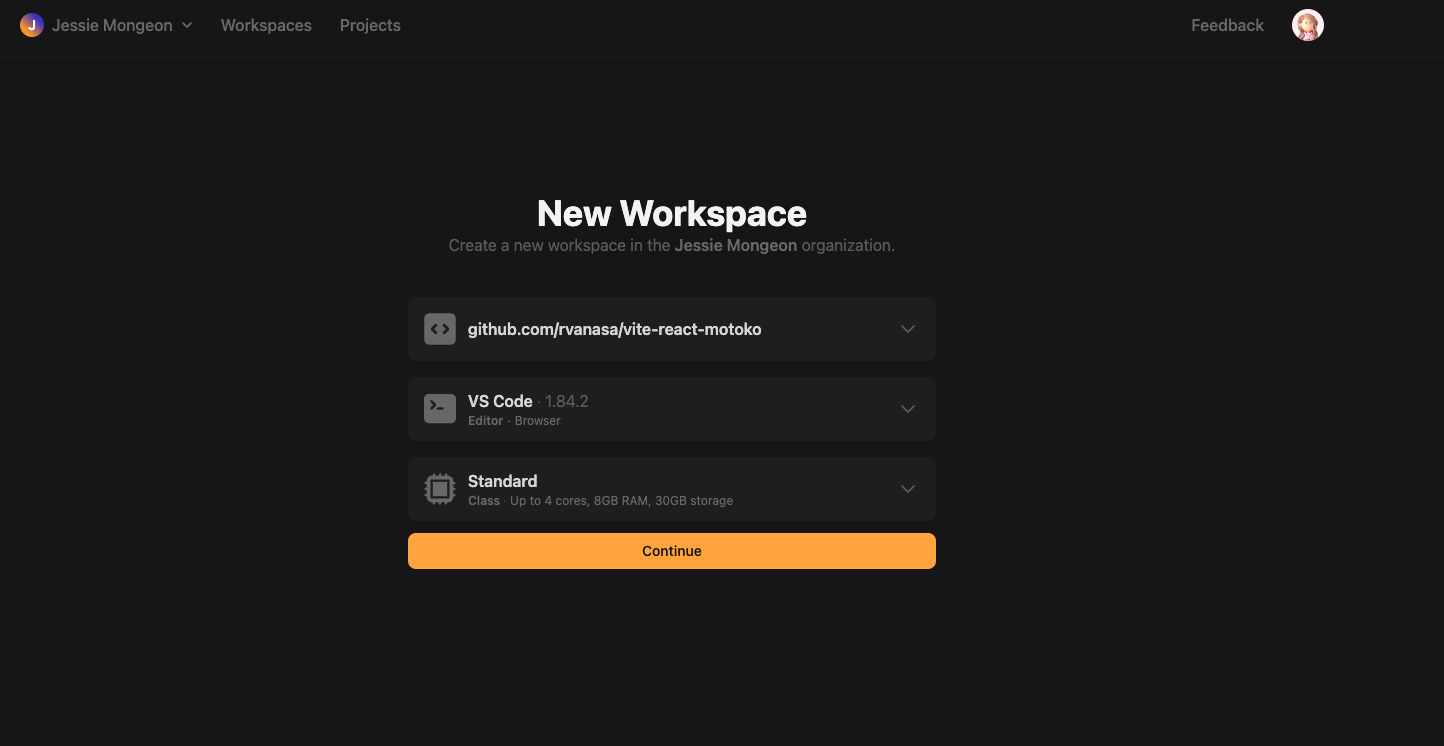1444x746 pixels.
Task: Expand the VS Code editor chevron
Action: coord(908,409)
